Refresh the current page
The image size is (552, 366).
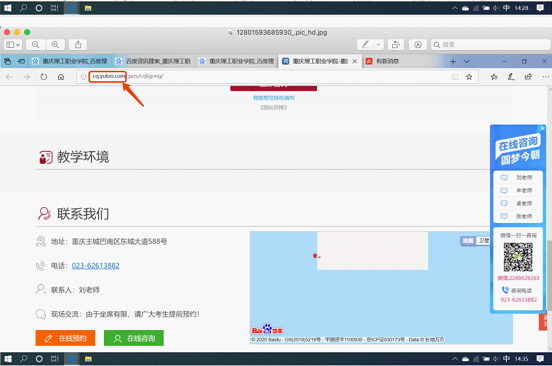(x=43, y=77)
